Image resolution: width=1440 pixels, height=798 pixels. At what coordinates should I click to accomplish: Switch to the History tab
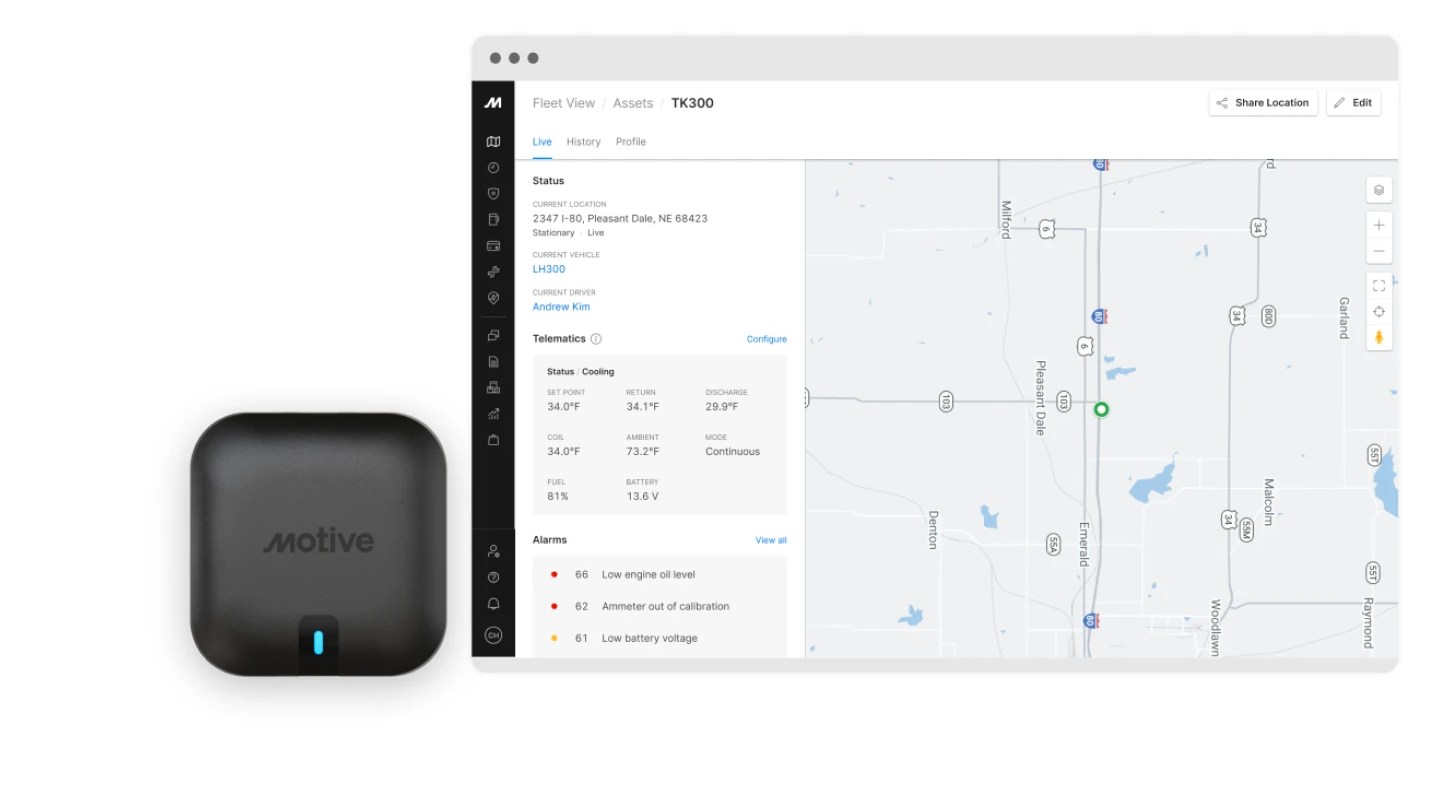[583, 141]
